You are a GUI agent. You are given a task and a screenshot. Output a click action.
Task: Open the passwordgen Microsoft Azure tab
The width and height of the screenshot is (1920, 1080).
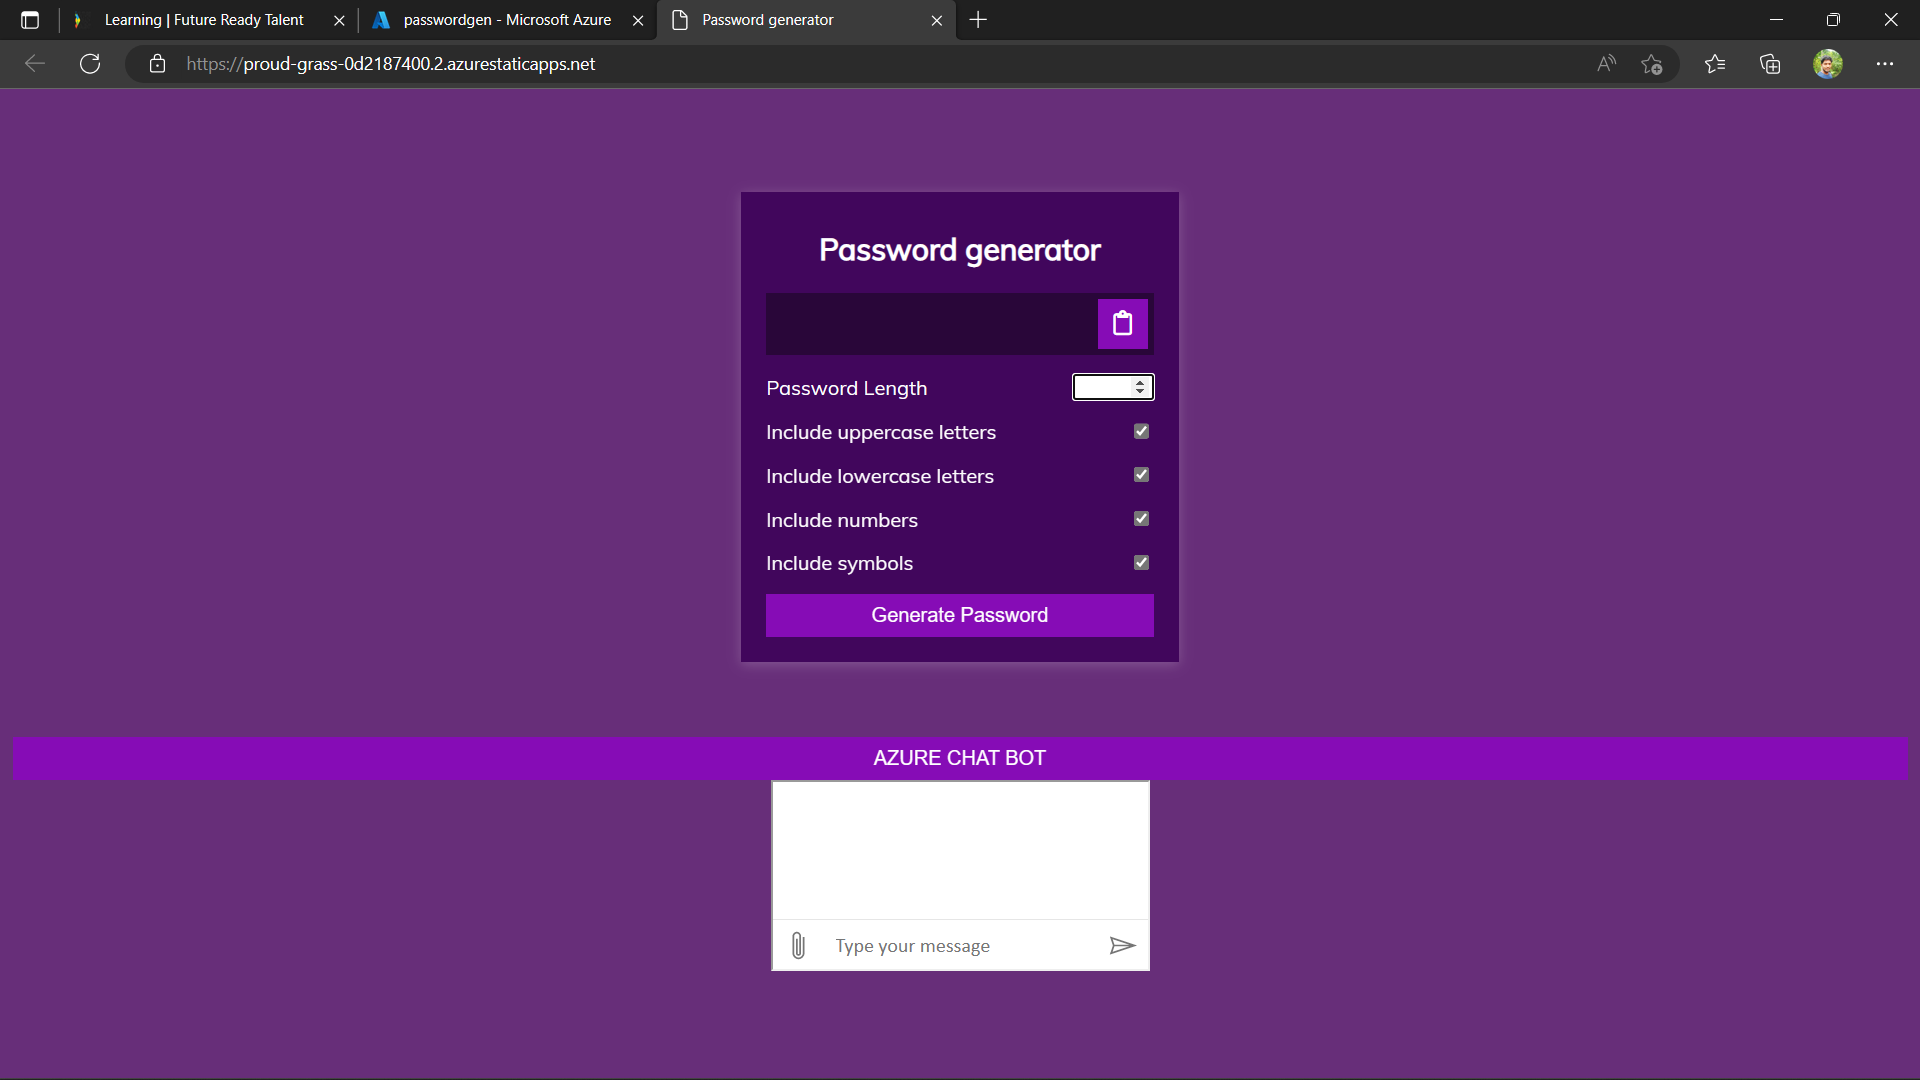click(x=500, y=19)
